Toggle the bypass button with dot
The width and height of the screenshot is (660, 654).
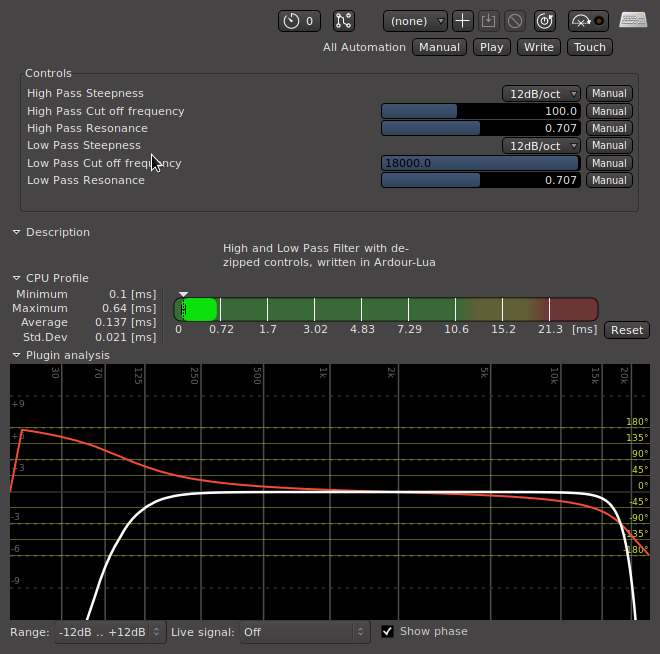(x=588, y=21)
